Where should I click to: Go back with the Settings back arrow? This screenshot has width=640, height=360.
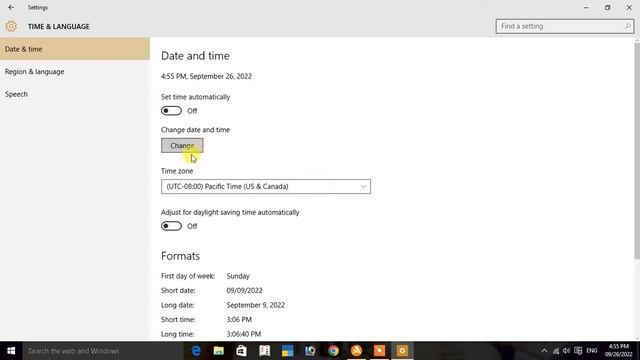point(11,7)
